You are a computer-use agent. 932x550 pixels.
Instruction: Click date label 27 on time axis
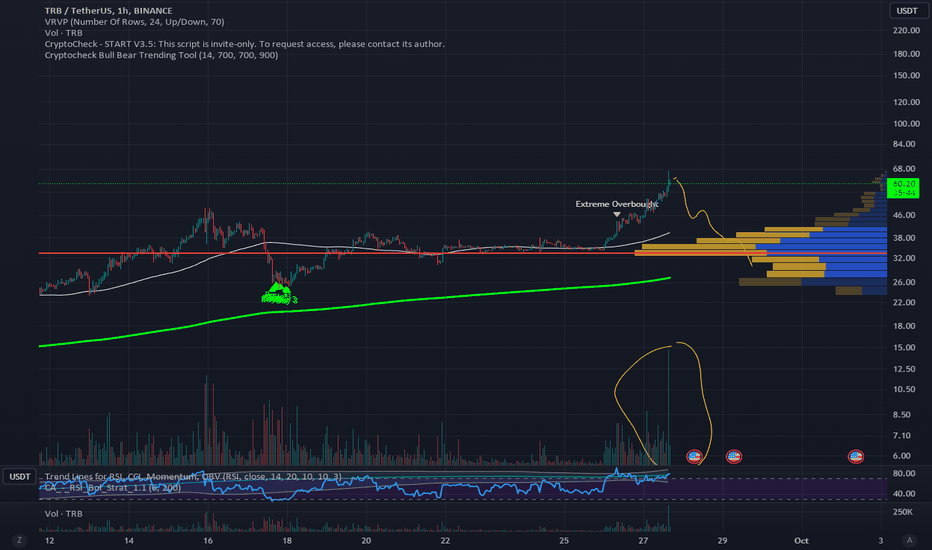[x=643, y=540]
